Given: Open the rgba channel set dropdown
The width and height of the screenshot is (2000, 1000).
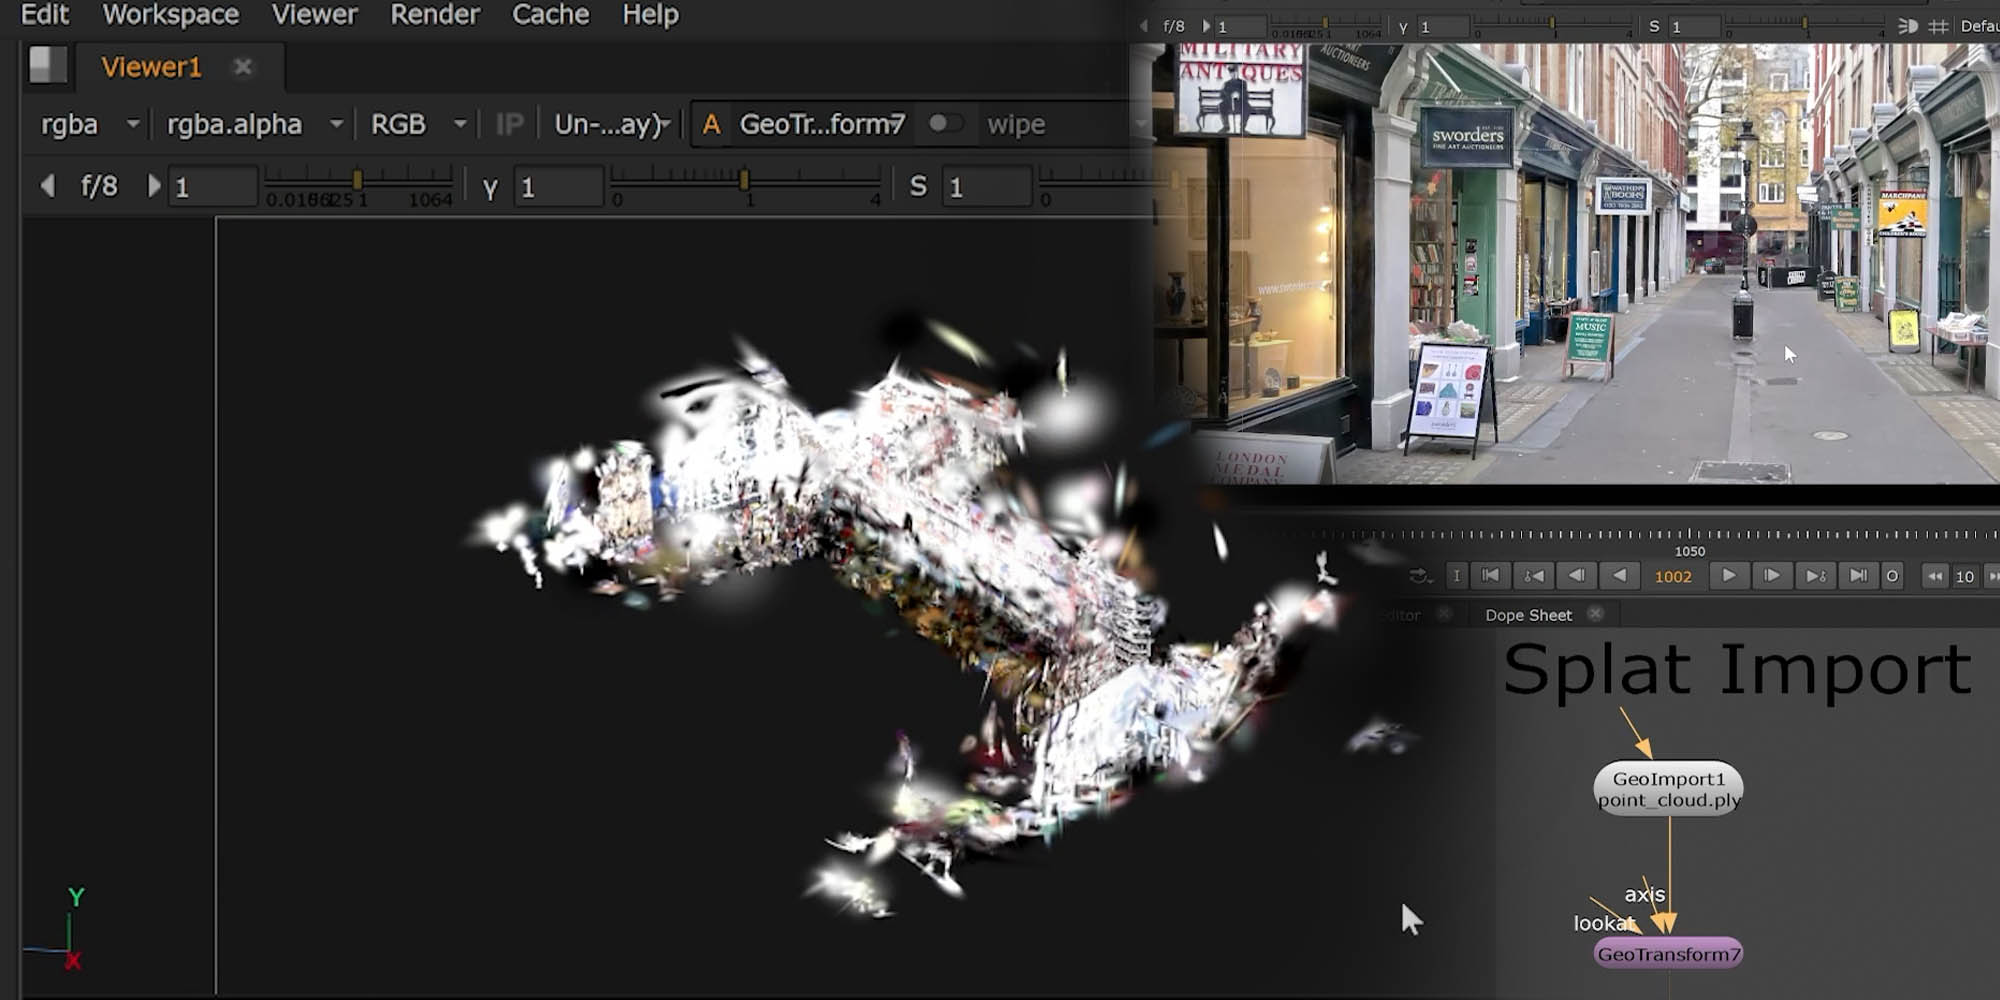Looking at the screenshot, I should click(x=88, y=124).
